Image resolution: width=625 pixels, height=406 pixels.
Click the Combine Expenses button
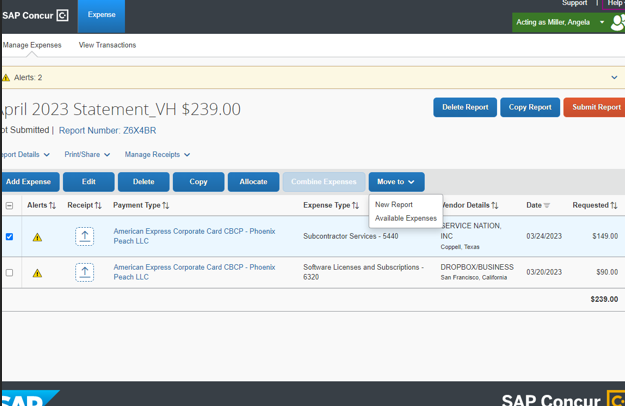(324, 182)
